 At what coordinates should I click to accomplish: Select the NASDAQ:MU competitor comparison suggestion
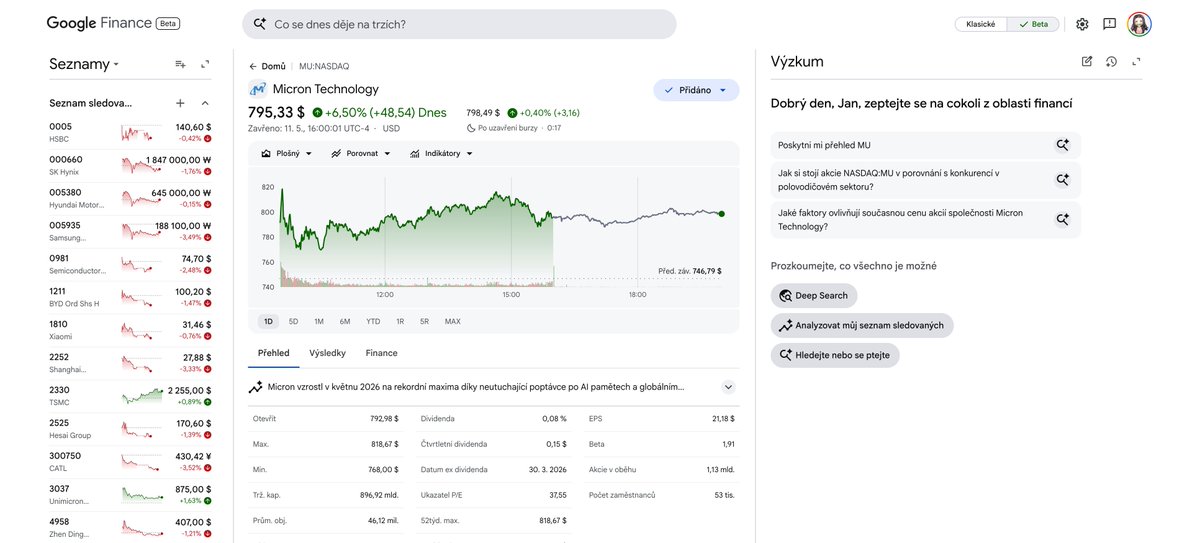[x=926, y=180]
